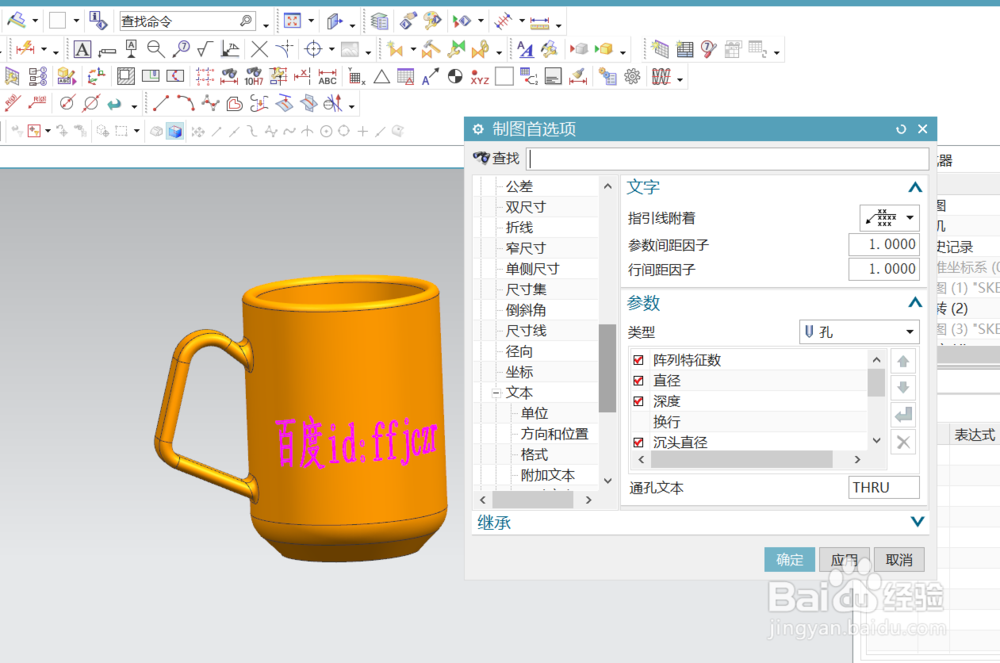Select 附加文本 under 文本

pyautogui.click(x=547, y=475)
